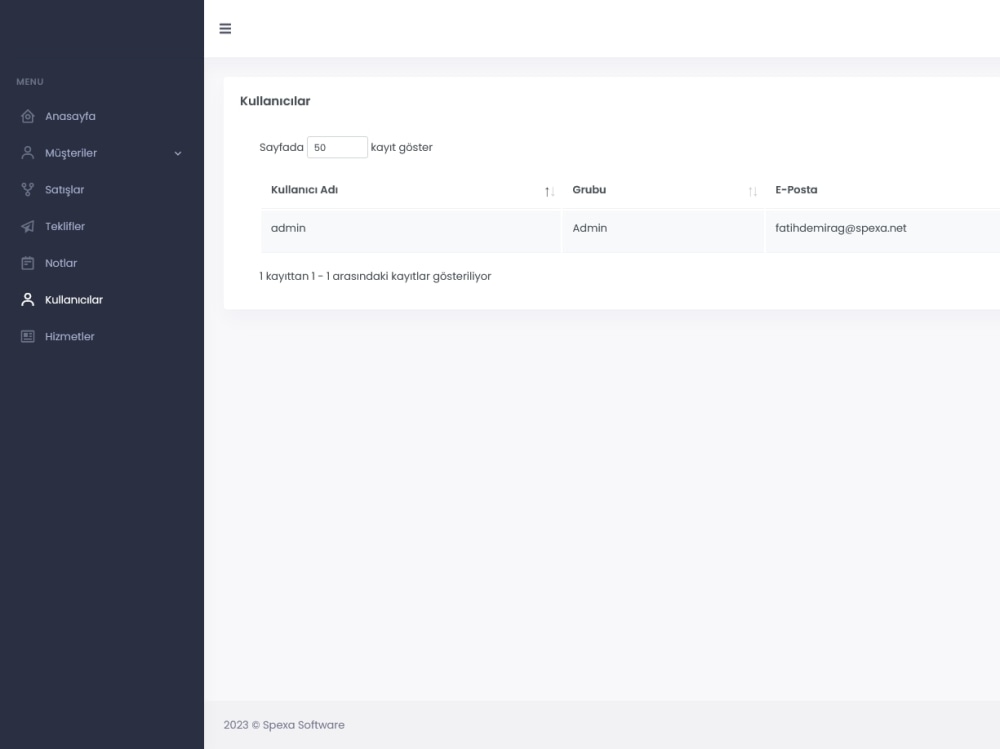This screenshot has width=1000, height=749.
Task: Click the Teklifler paper plane icon
Action: tap(27, 226)
